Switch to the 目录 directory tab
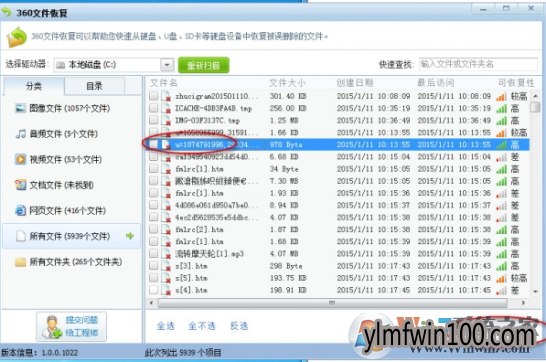Screen dimensions: 546x362 pyautogui.click(x=94, y=86)
